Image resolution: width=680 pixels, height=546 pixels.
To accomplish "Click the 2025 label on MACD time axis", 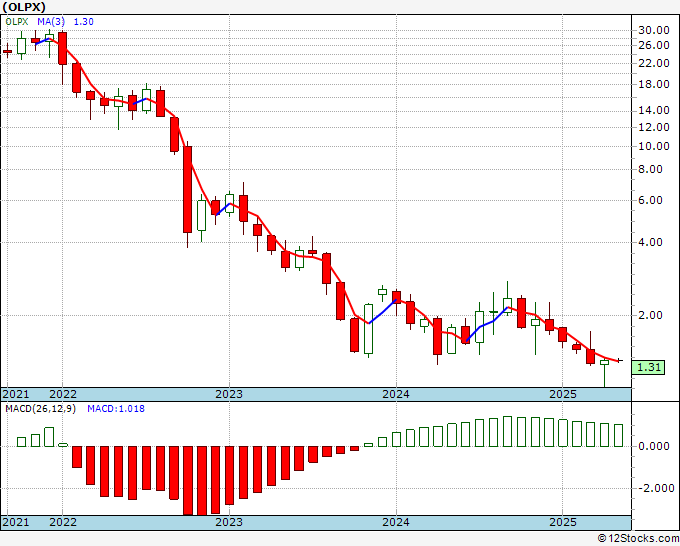I will [563, 522].
